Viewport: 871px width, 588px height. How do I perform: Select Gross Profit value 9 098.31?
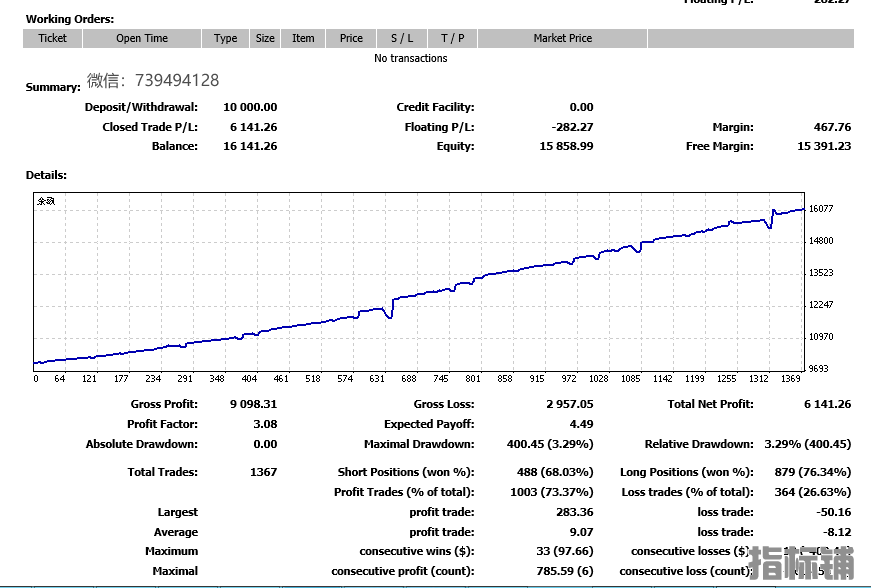253,404
